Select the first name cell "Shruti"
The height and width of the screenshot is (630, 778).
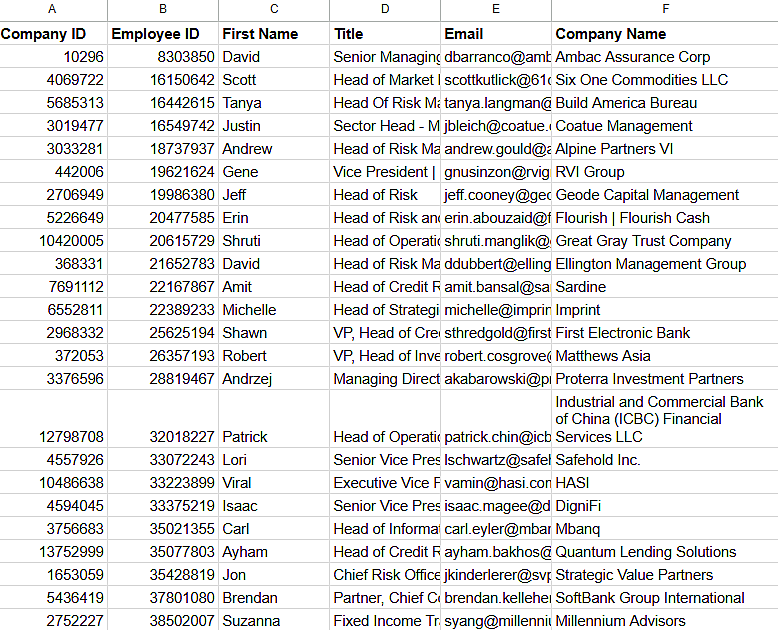point(274,241)
